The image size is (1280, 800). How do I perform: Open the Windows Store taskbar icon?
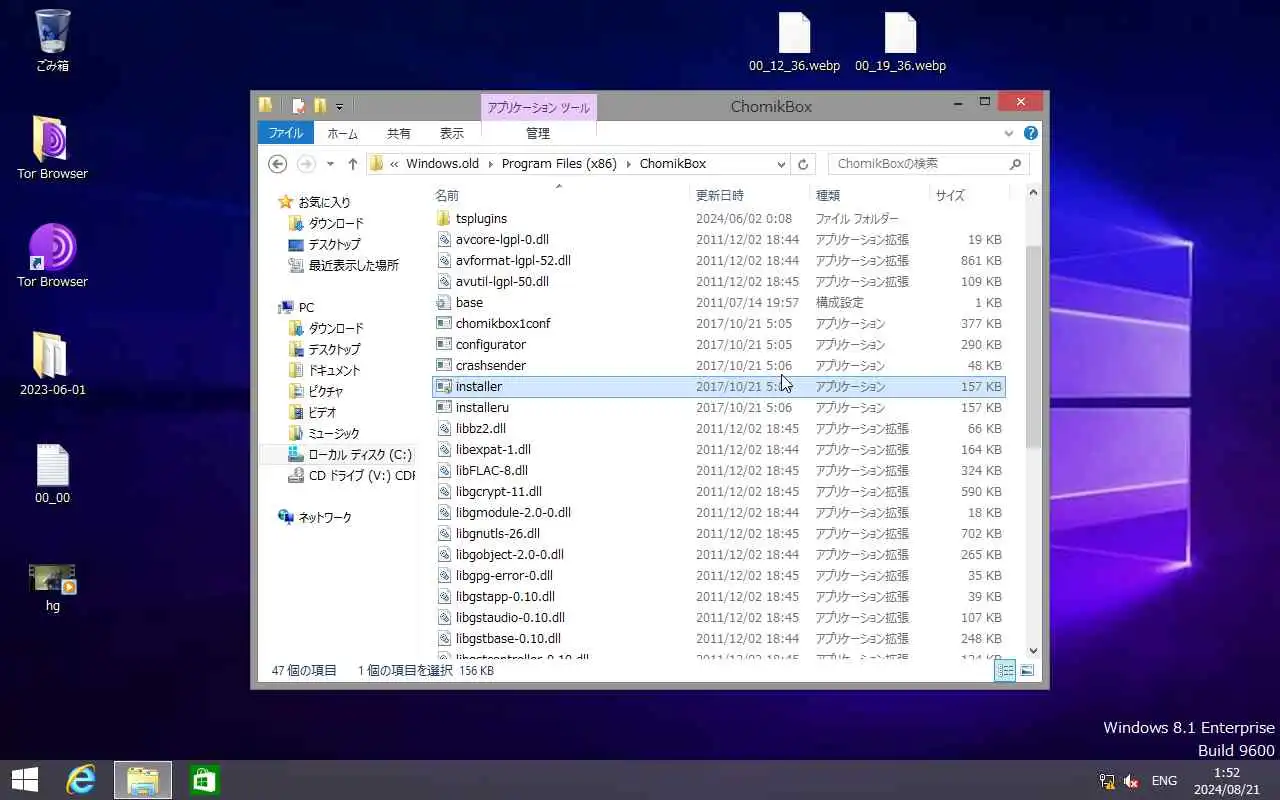click(205, 780)
